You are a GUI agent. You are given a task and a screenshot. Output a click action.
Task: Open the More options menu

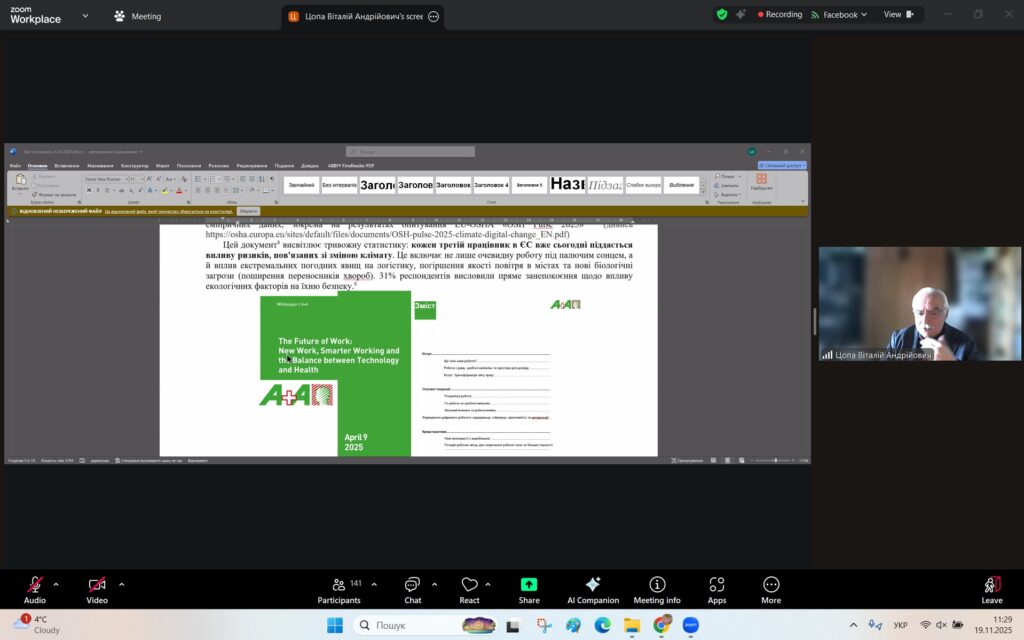[770, 589]
